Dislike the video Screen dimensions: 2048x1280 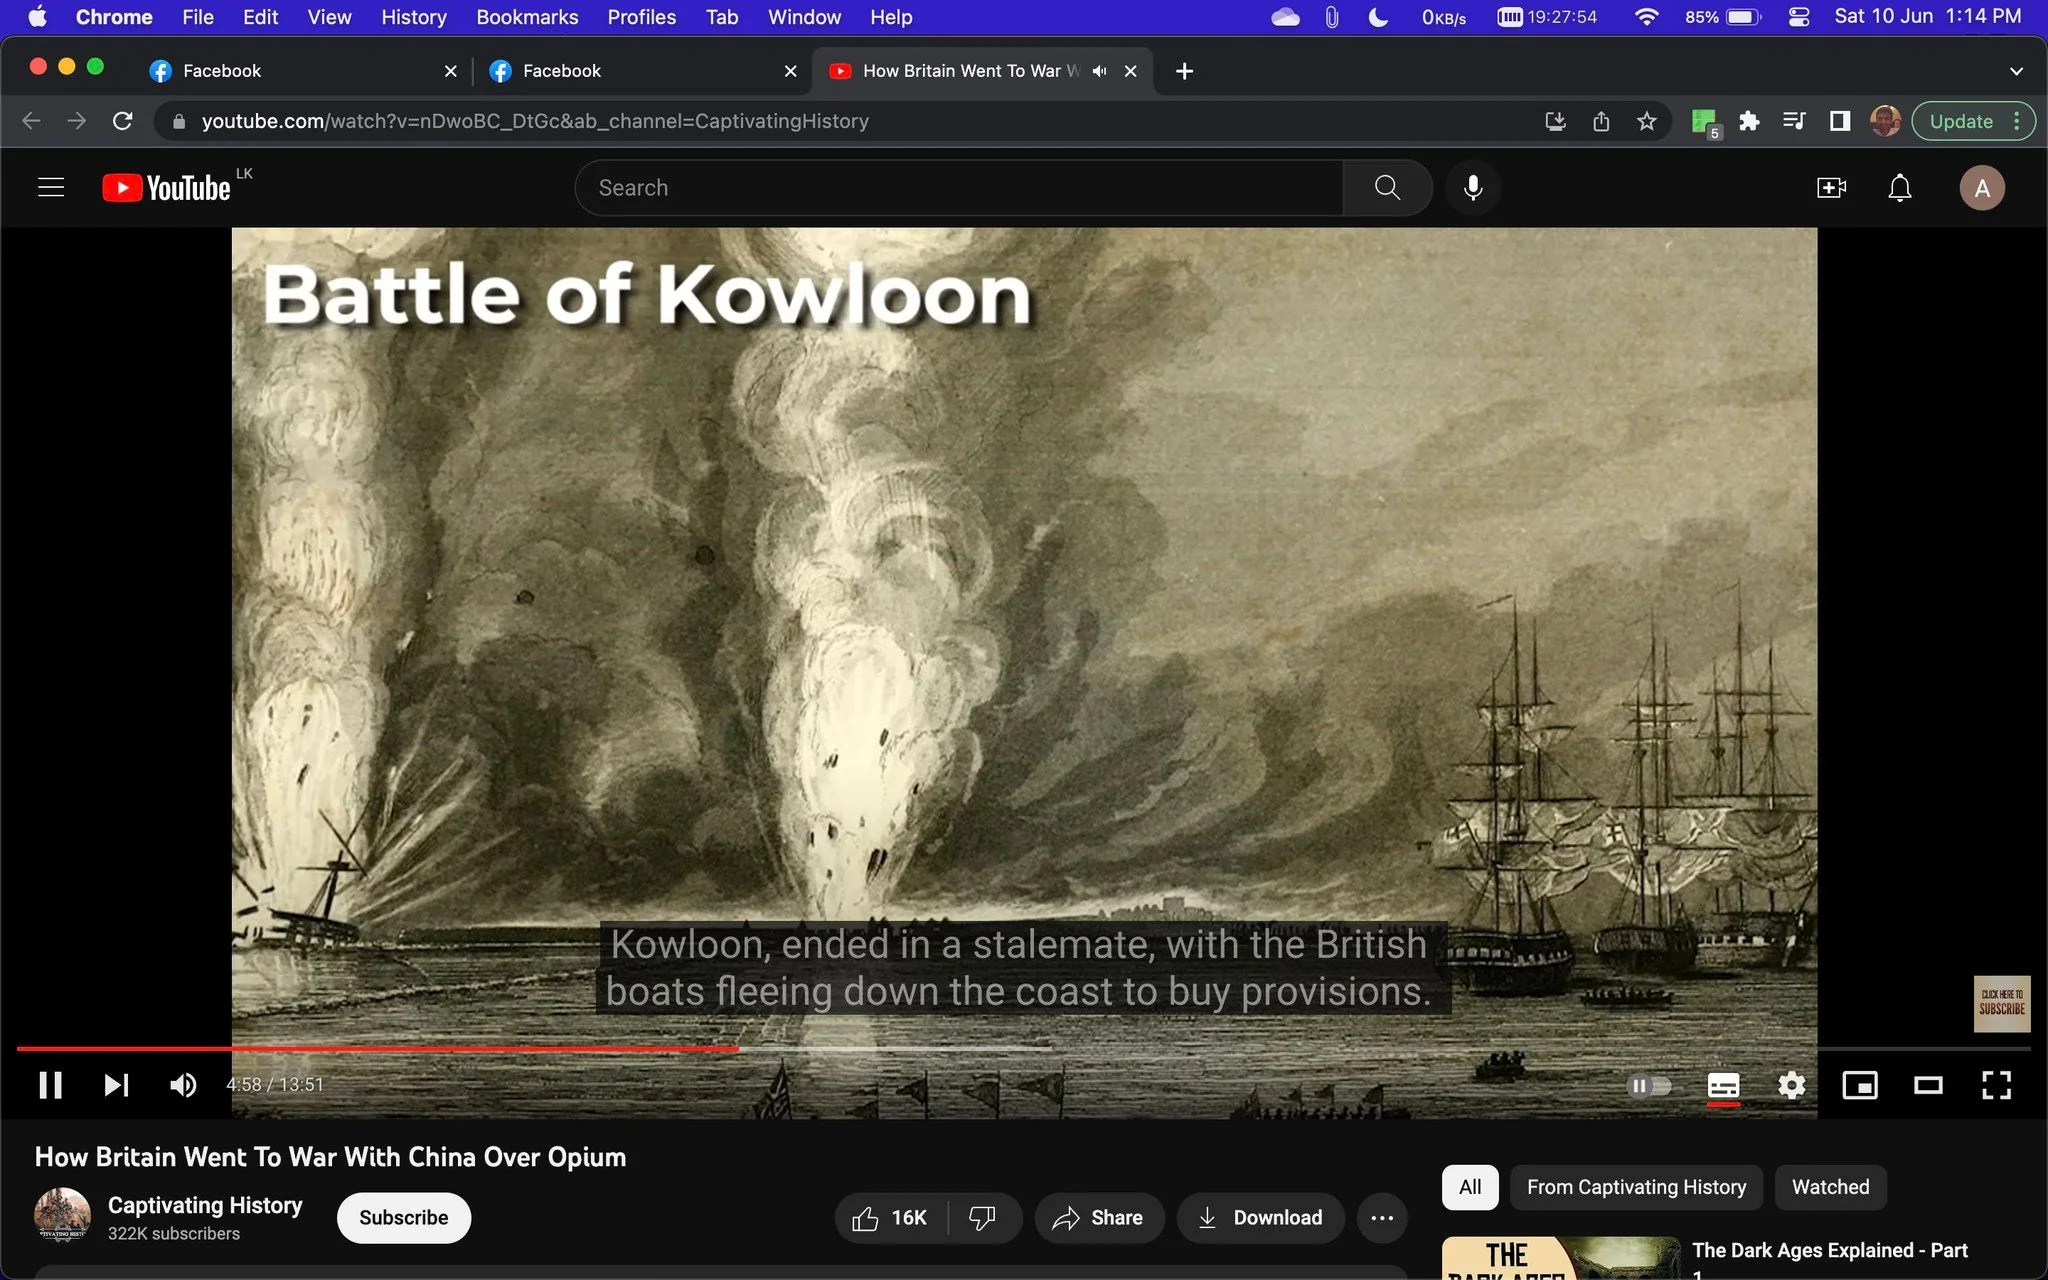(984, 1218)
